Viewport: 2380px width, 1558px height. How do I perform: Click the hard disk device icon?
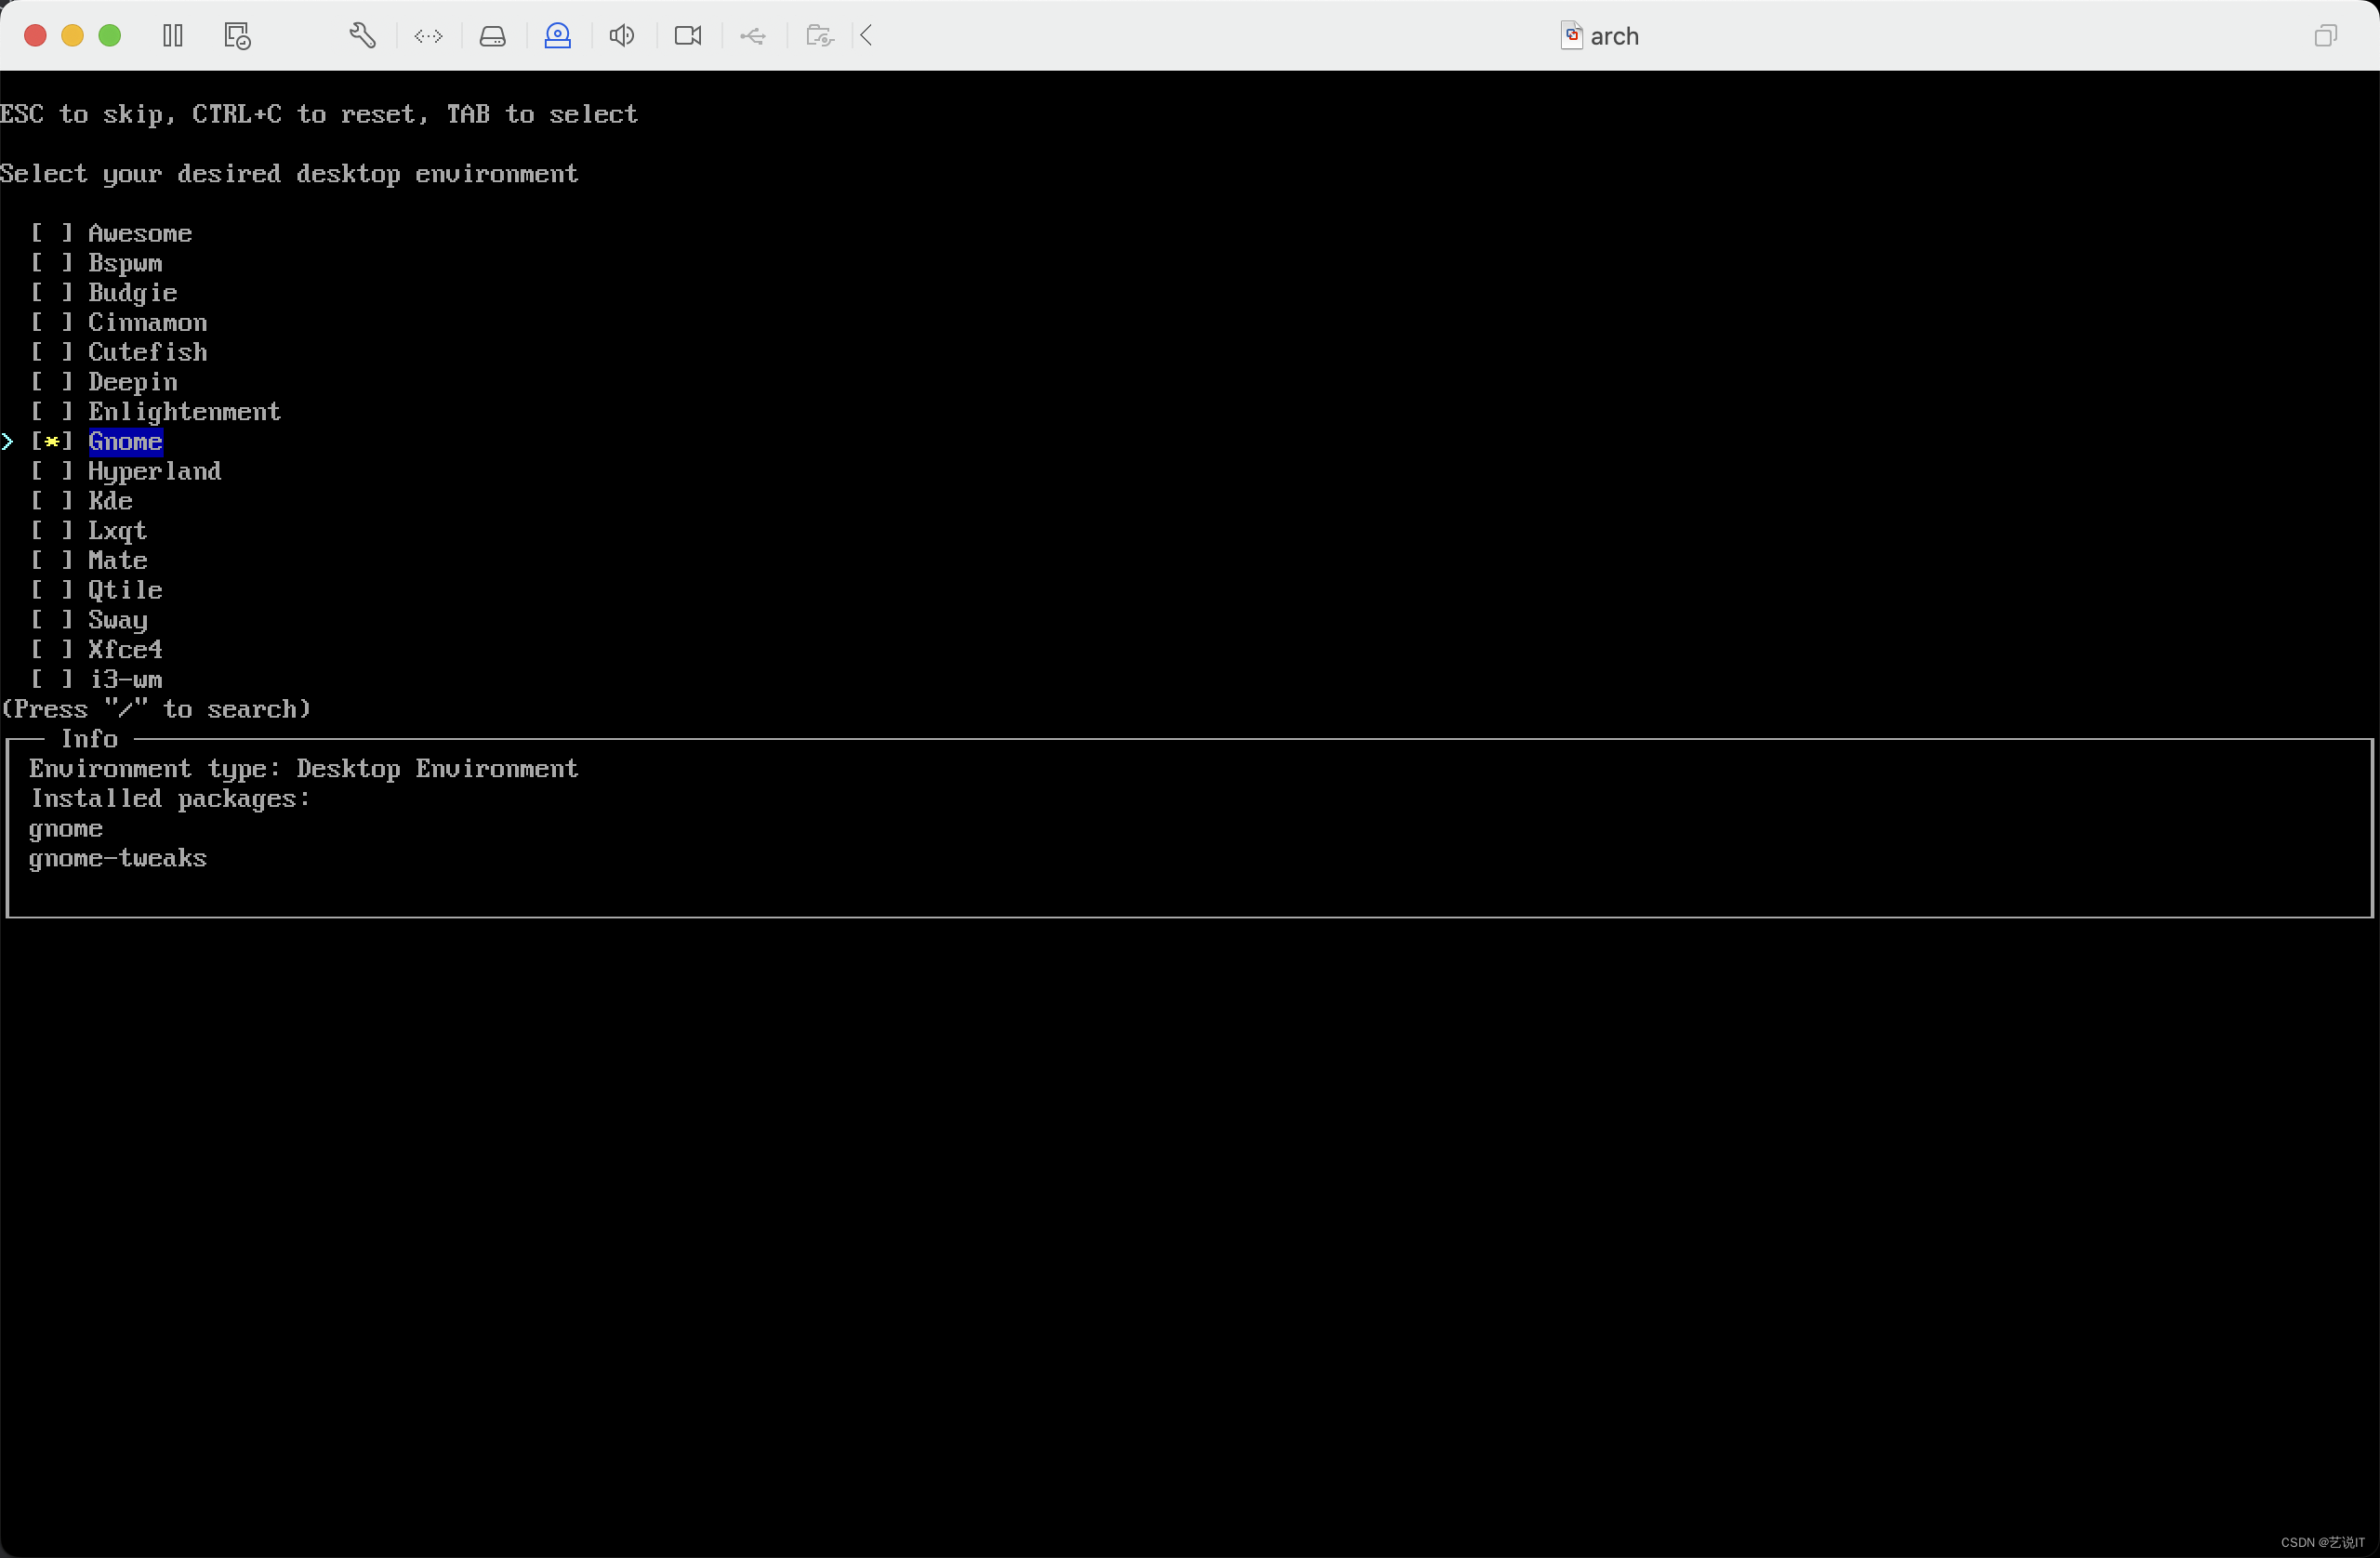[x=492, y=36]
